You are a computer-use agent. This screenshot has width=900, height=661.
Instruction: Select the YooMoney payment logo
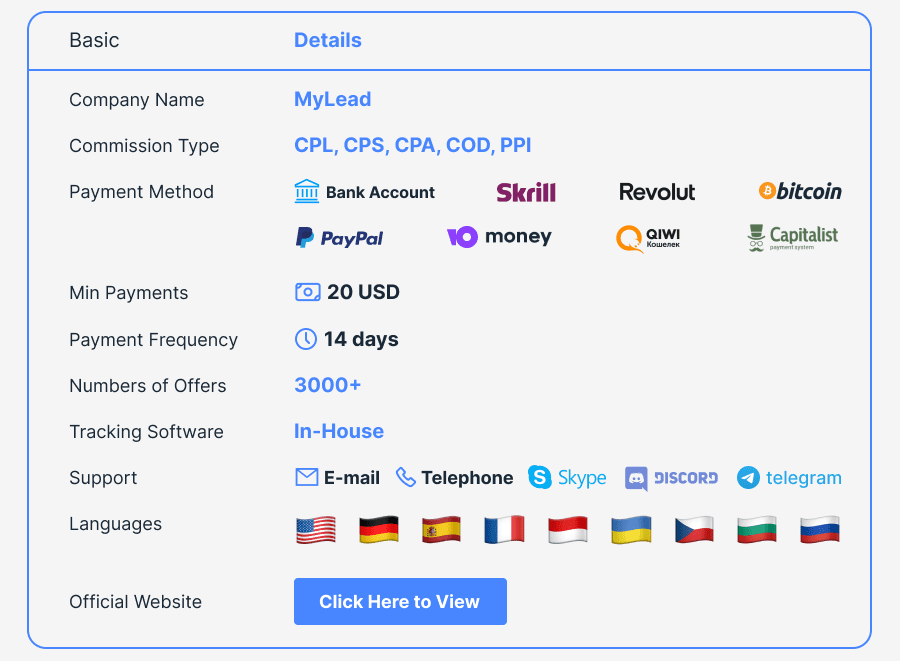499,236
